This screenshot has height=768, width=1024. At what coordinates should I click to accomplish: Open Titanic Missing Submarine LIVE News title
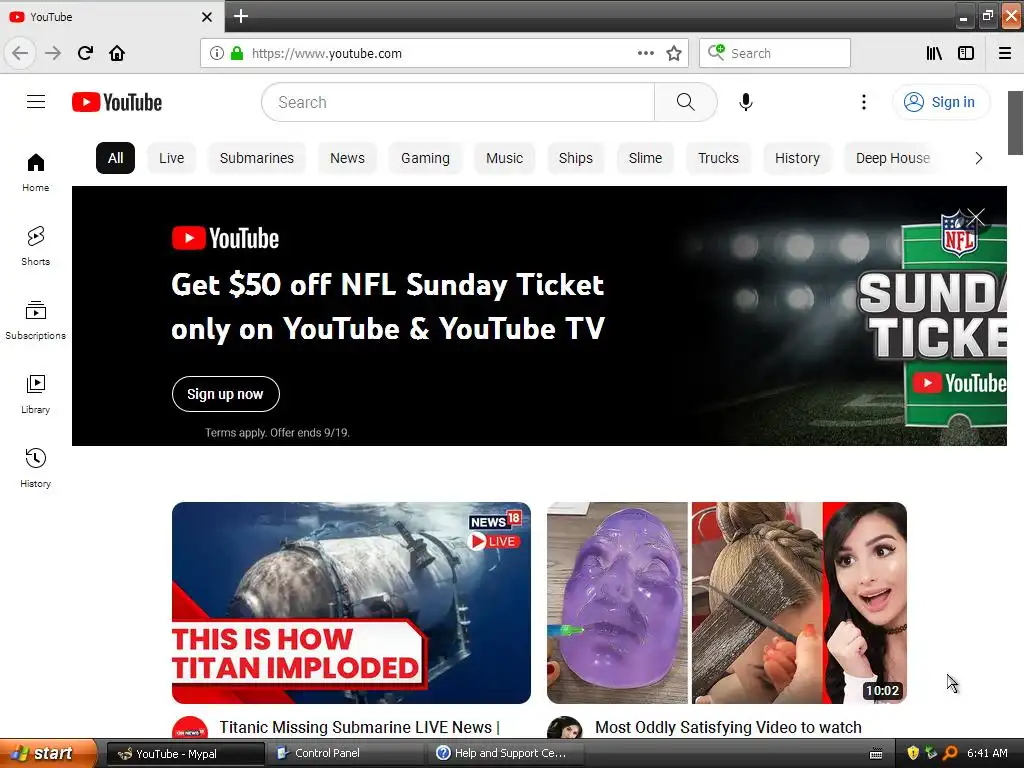pos(359,727)
